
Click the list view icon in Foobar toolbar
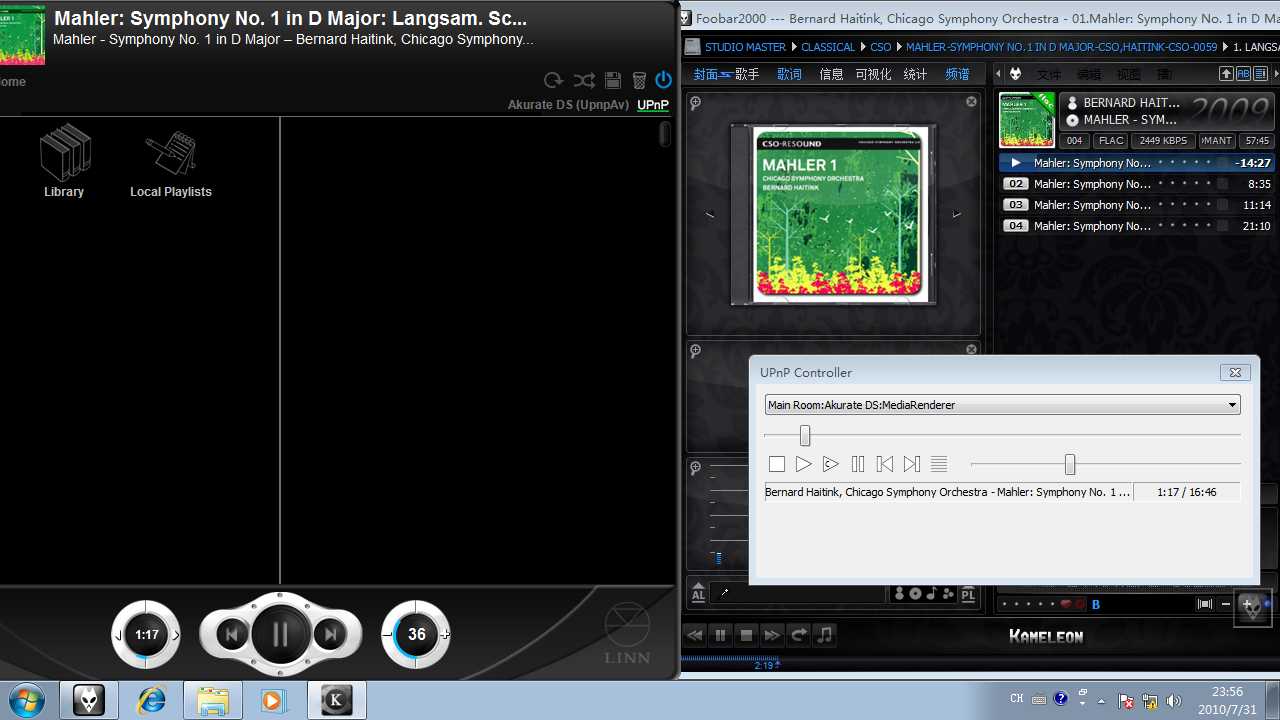tap(1260, 74)
